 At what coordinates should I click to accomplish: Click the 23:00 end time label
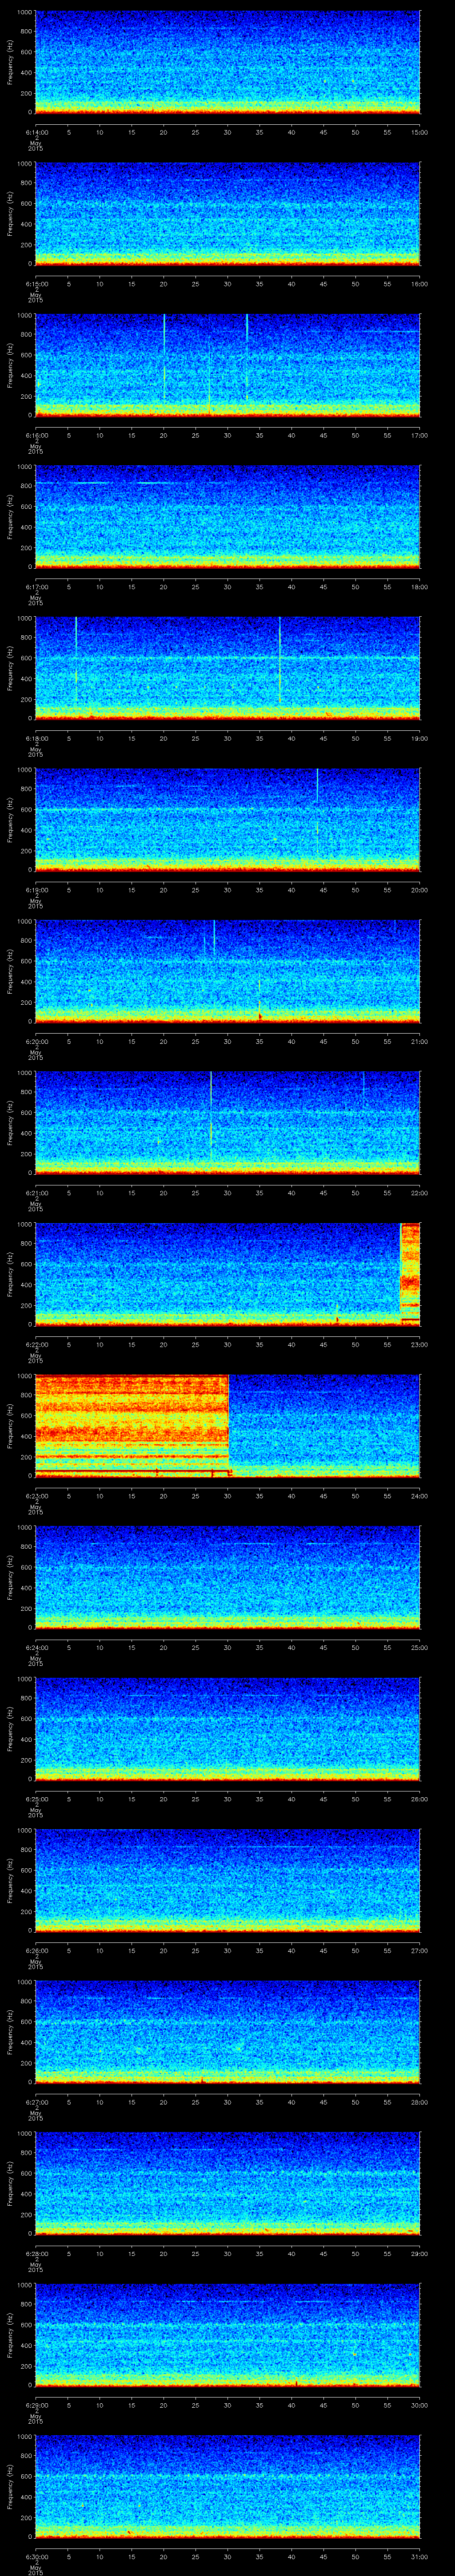(x=419, y=1344)
